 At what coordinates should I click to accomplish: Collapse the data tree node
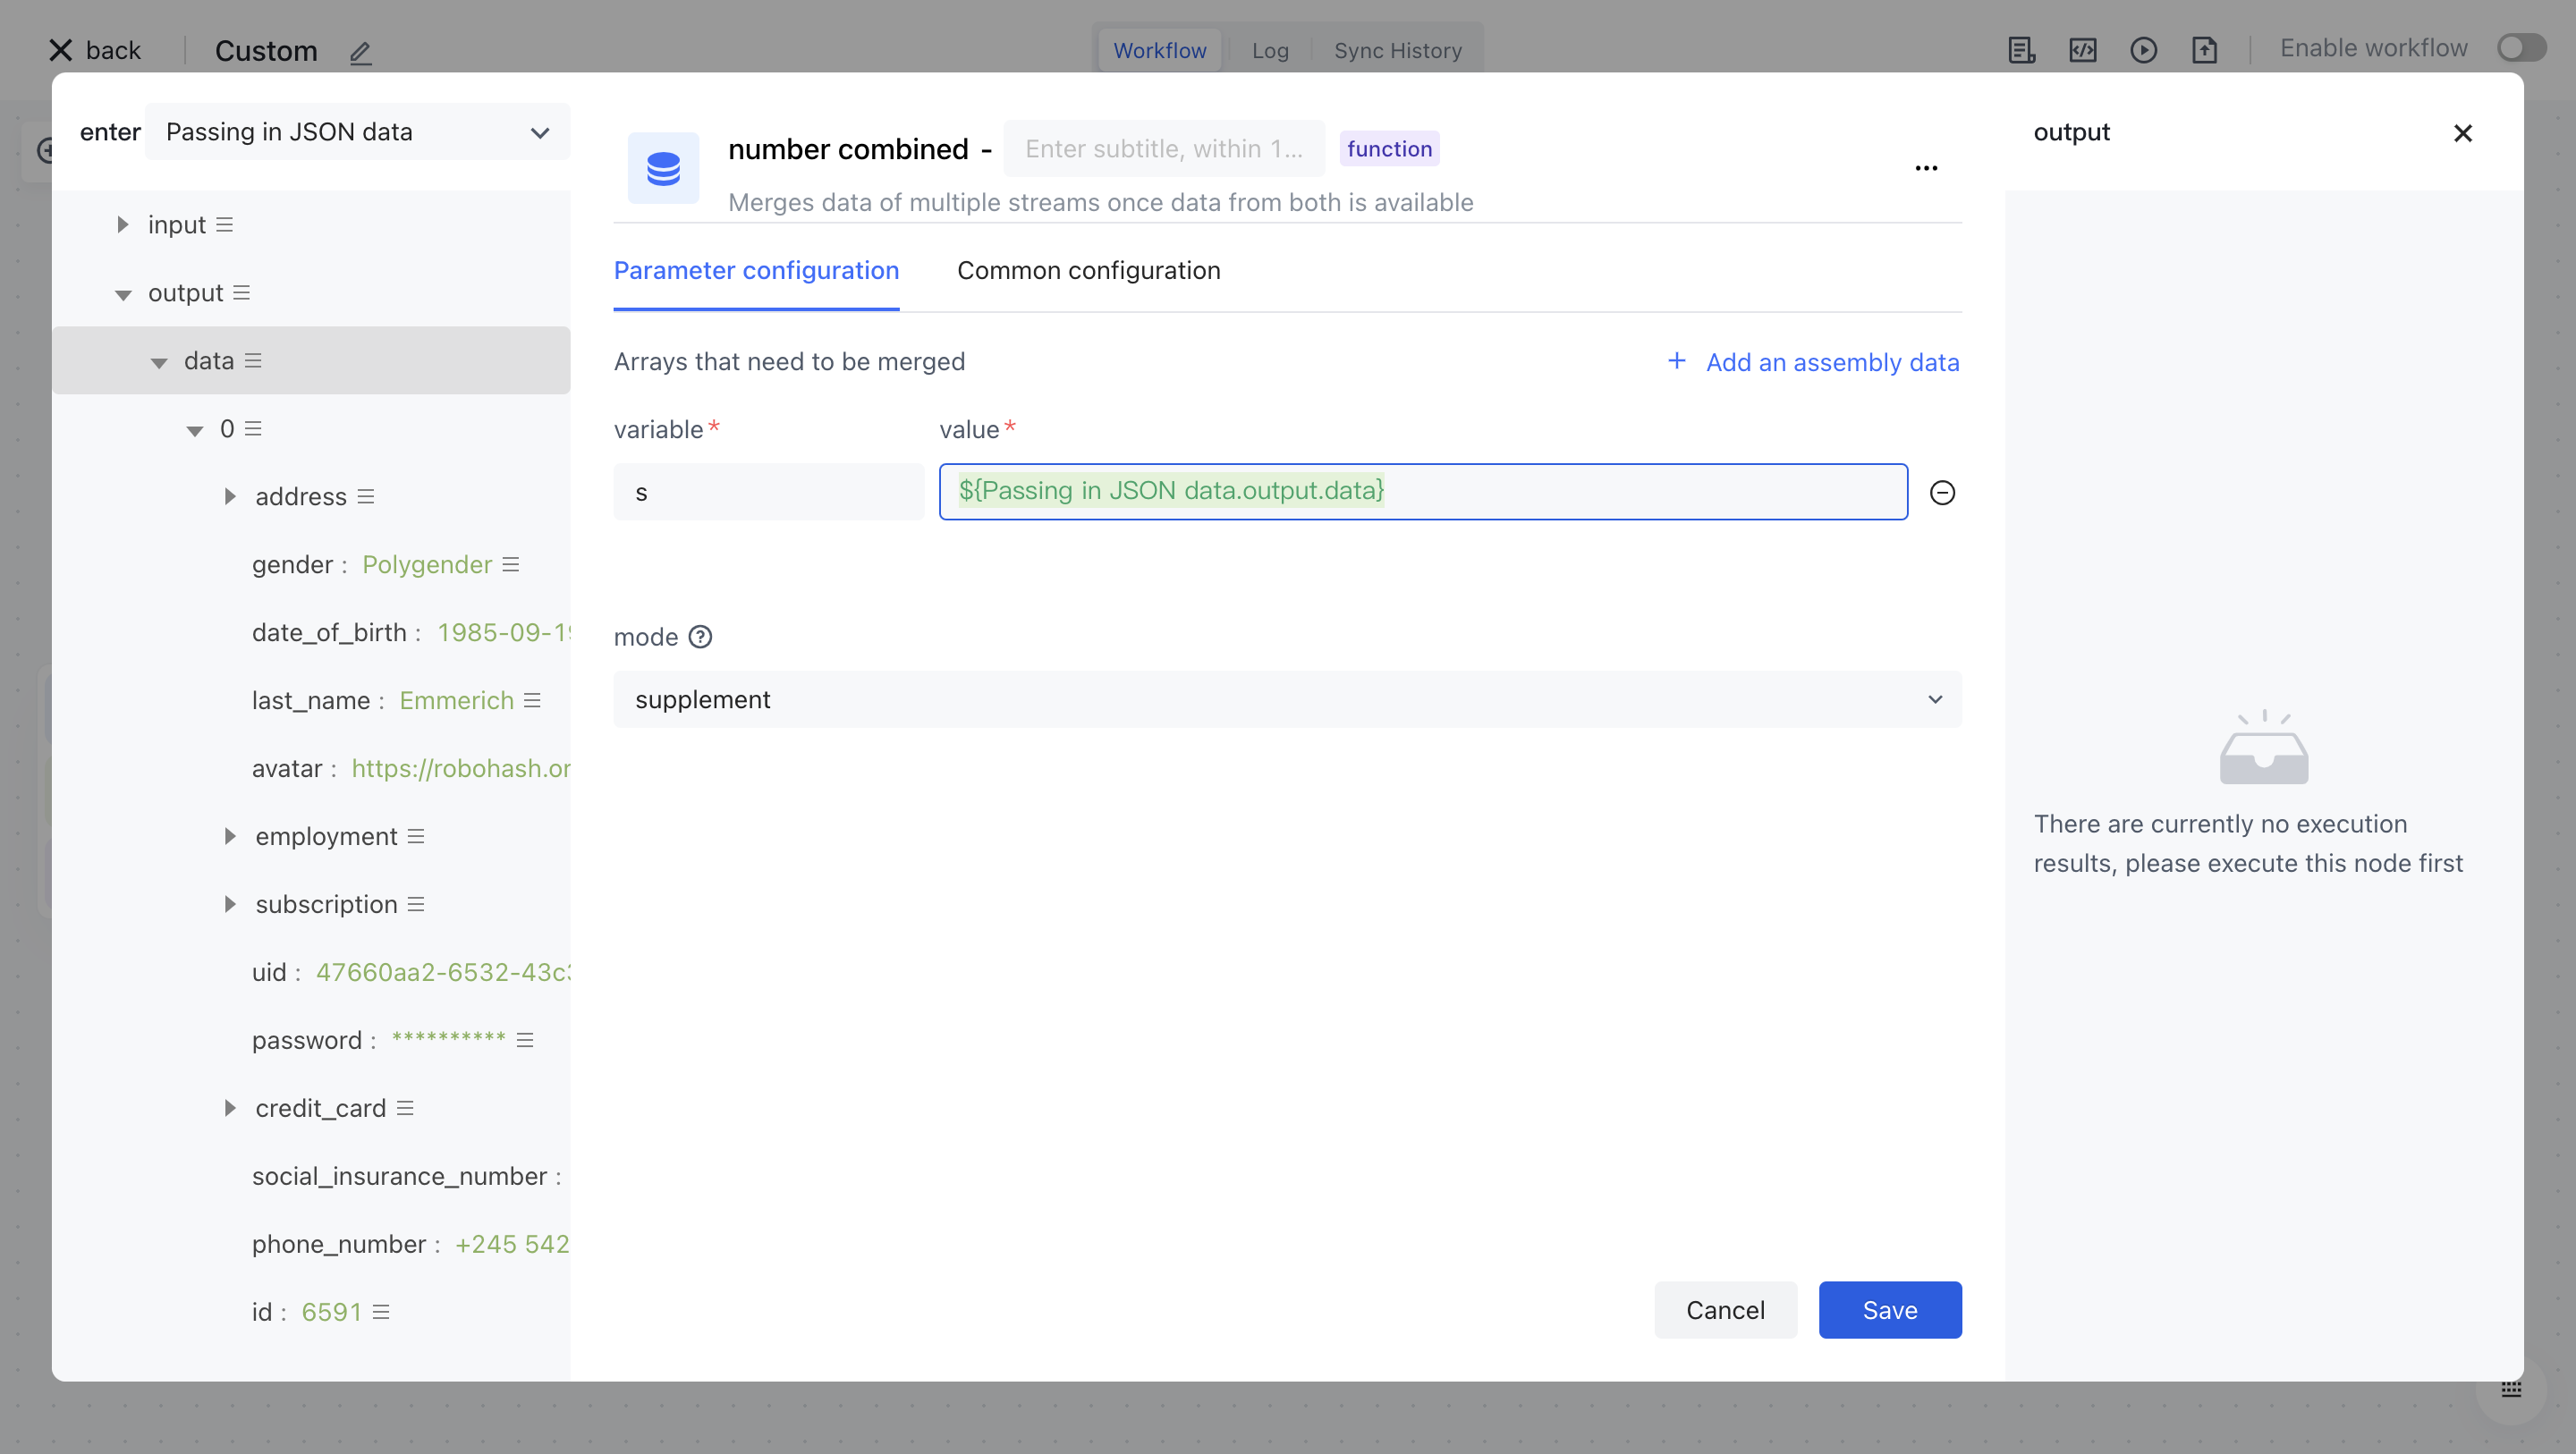[x=159, y=362]
